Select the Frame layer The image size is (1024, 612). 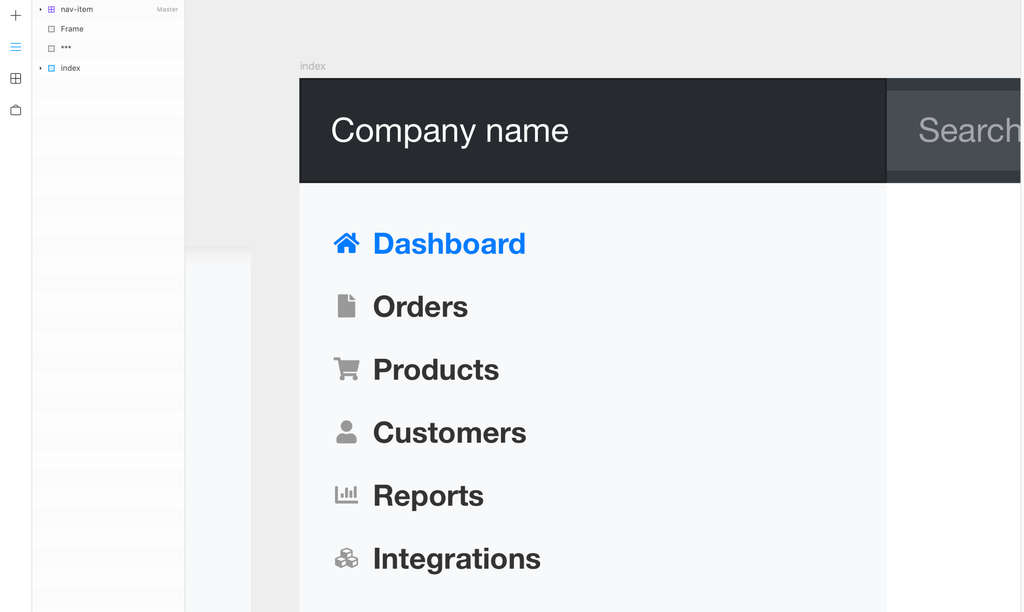72,29
